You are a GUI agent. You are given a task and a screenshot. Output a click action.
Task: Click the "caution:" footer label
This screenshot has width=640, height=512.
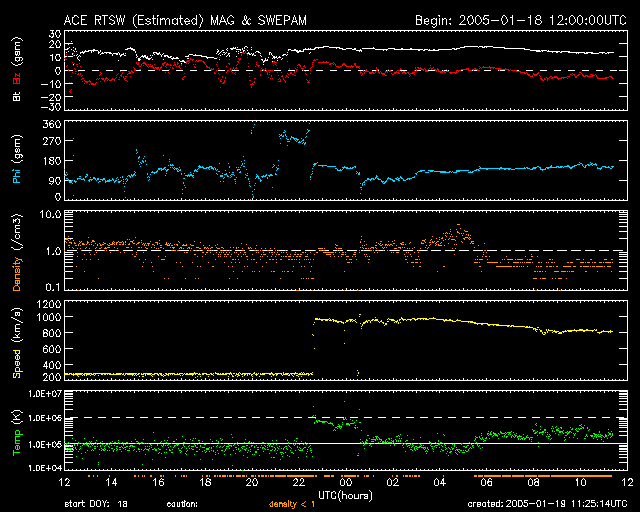point(182,504)
